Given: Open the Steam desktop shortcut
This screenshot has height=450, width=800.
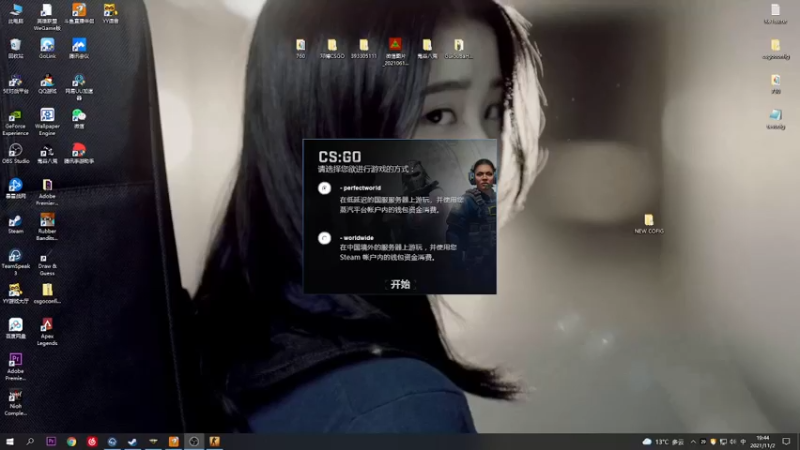Looking at the screenshot, I should click(x=15, y=224).
